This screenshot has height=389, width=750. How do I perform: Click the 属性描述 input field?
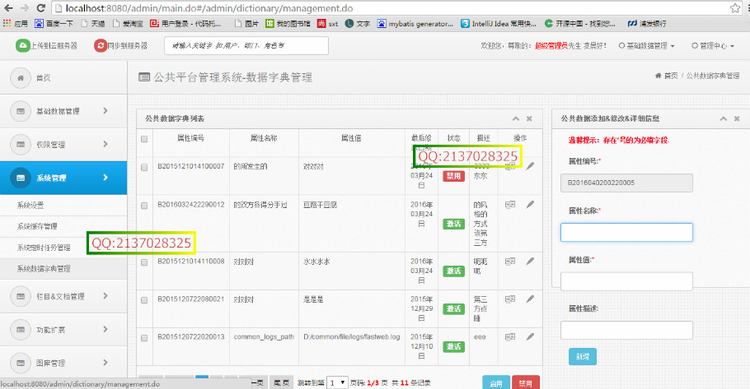point(626,330)
